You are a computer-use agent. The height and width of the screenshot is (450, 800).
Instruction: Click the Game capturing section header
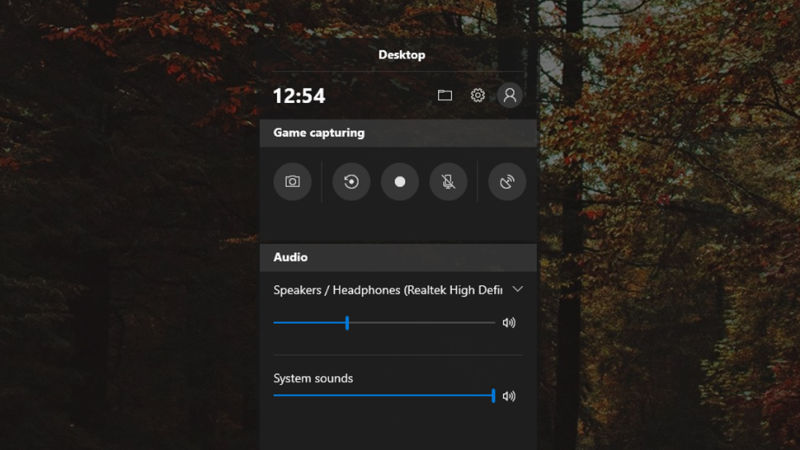coord(319,133)
